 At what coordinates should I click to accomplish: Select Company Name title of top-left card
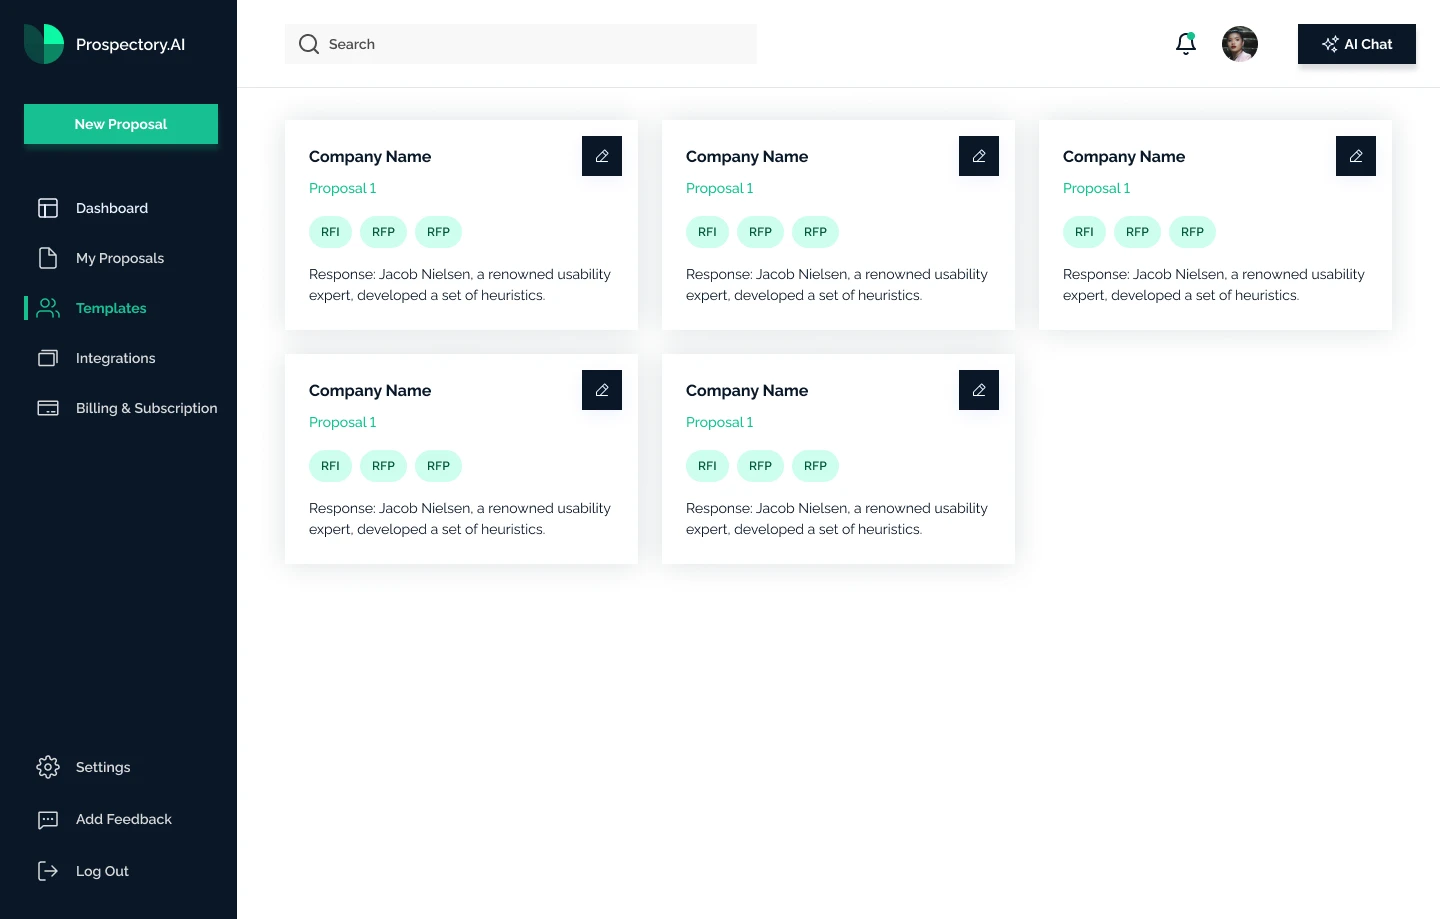coord(370,157)
